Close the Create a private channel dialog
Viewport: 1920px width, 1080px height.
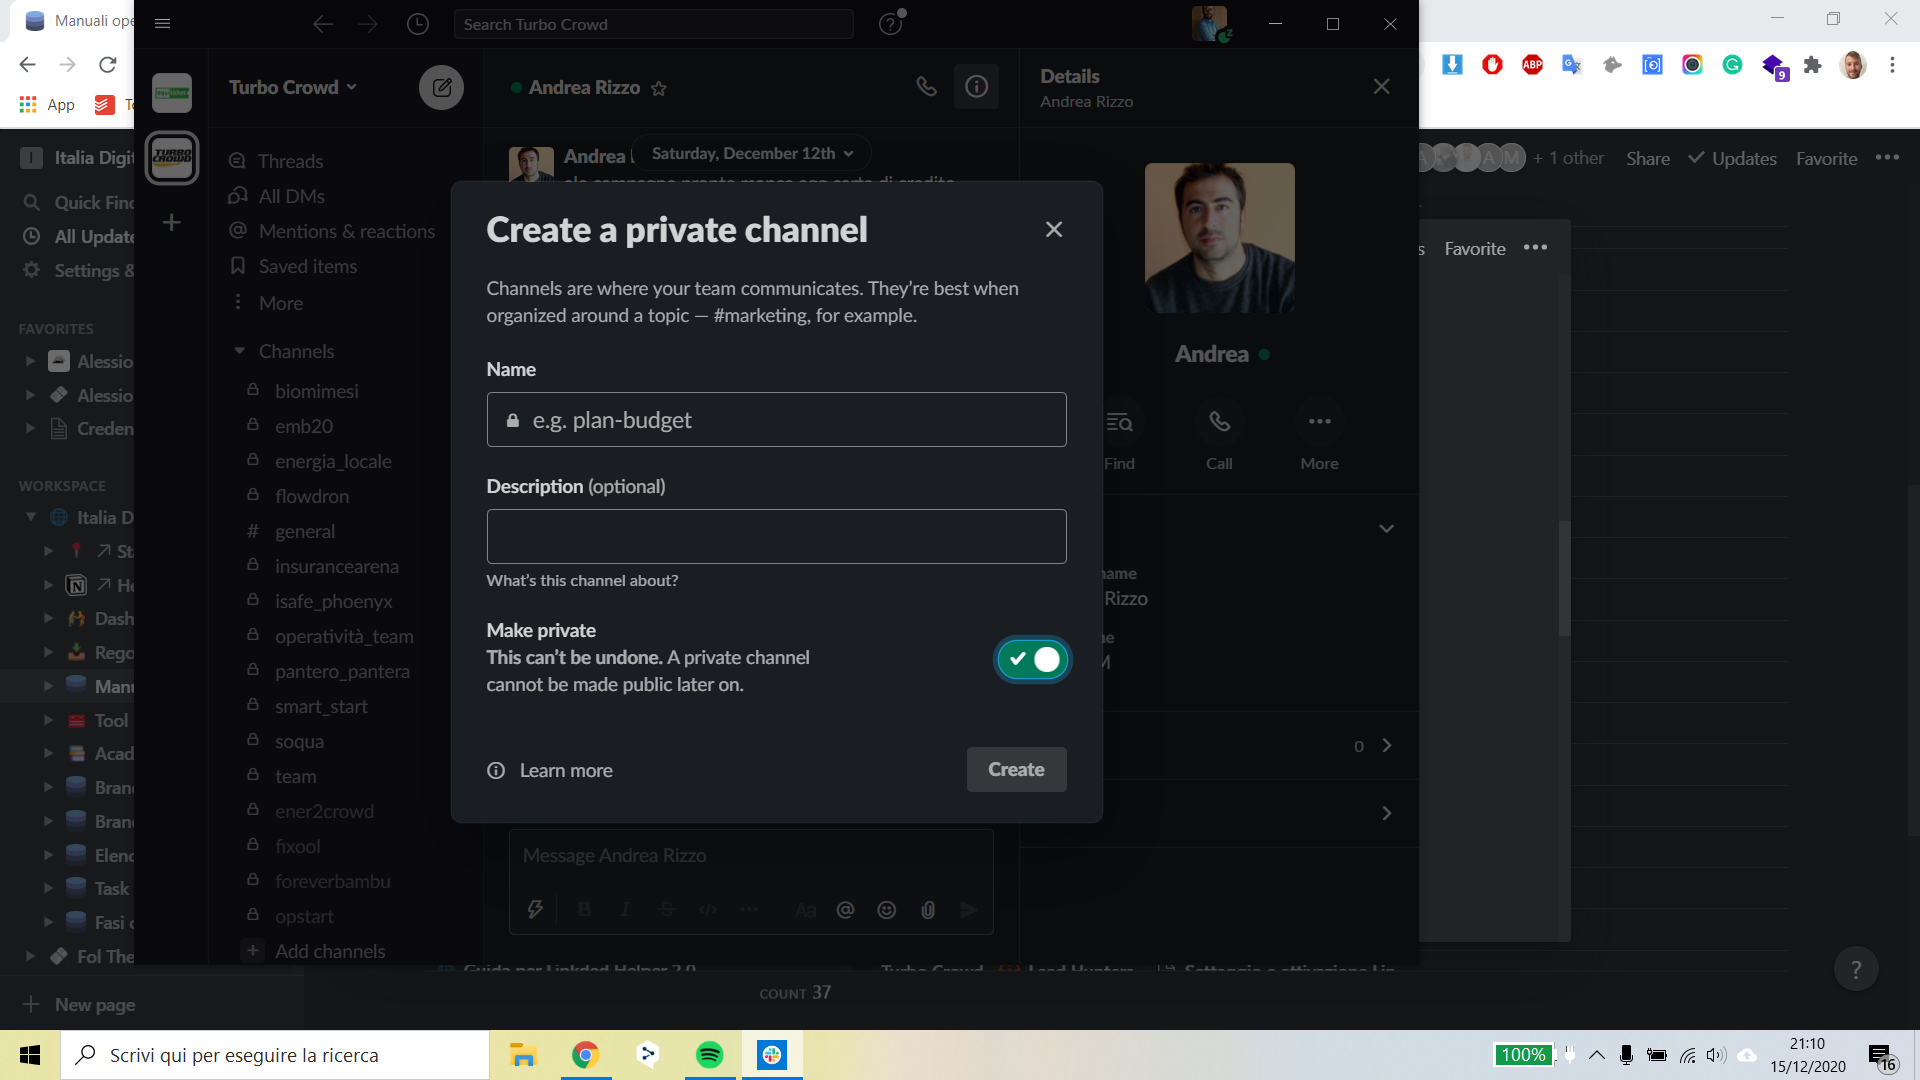point(1053,230)
